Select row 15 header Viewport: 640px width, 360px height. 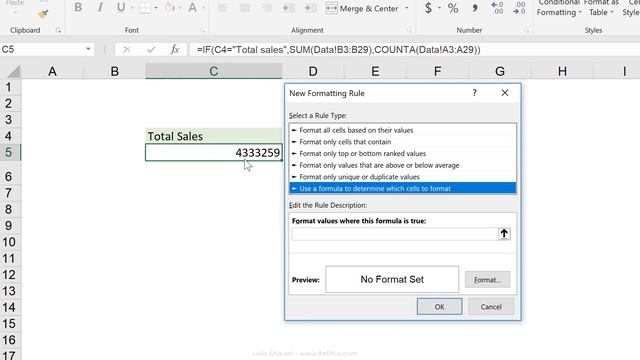(x=9, y=324)
